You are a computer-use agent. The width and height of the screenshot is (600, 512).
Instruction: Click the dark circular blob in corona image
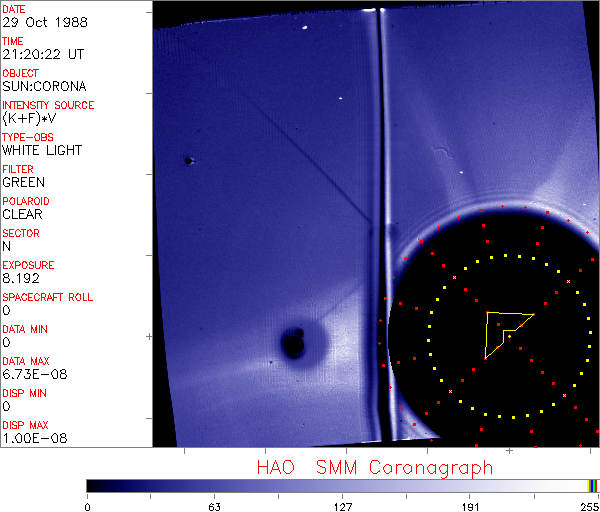click(293, 343)
